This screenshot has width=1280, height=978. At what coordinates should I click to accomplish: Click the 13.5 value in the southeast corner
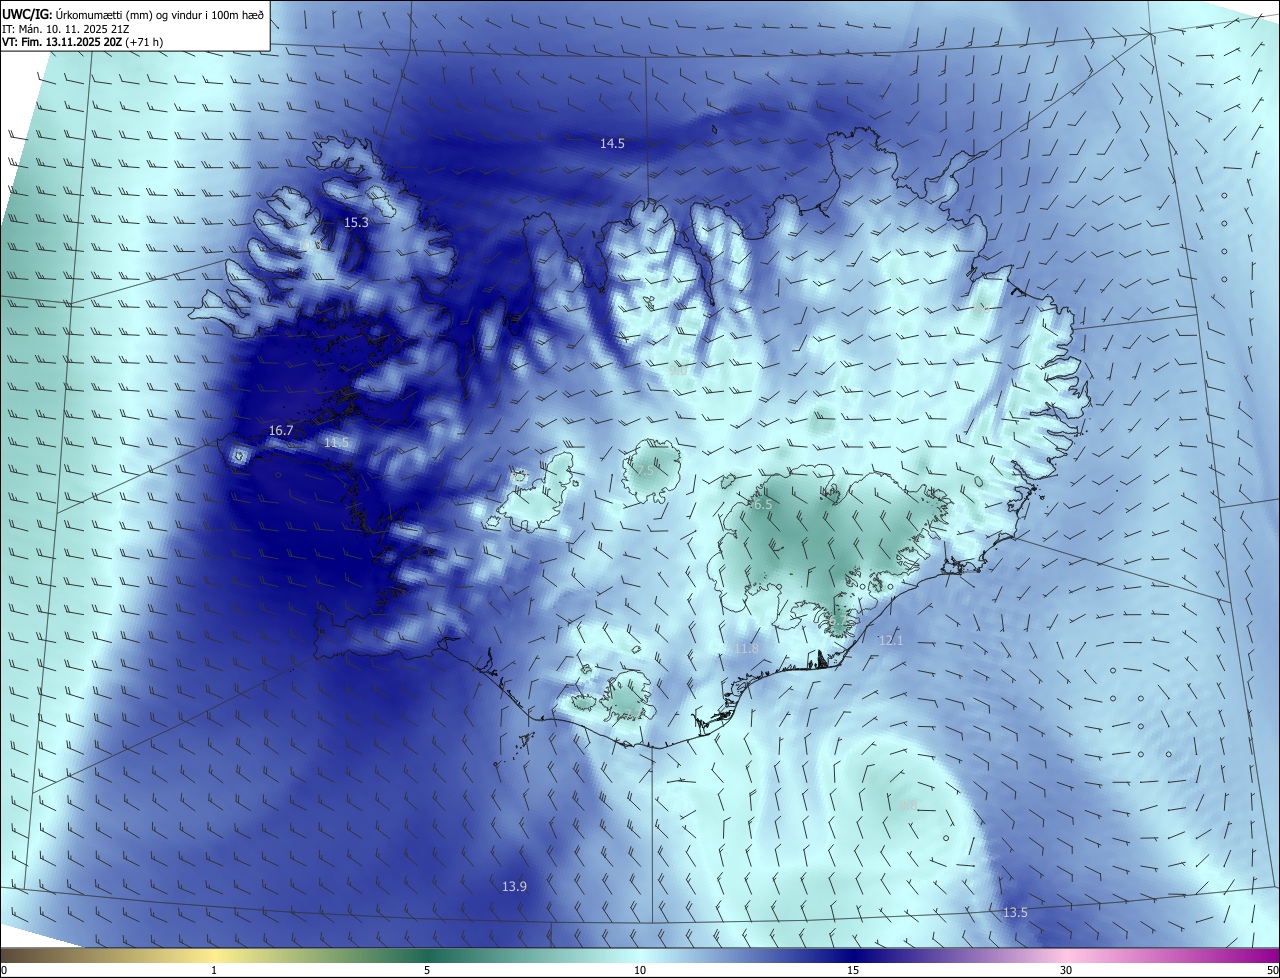(x=1015, y=913)
